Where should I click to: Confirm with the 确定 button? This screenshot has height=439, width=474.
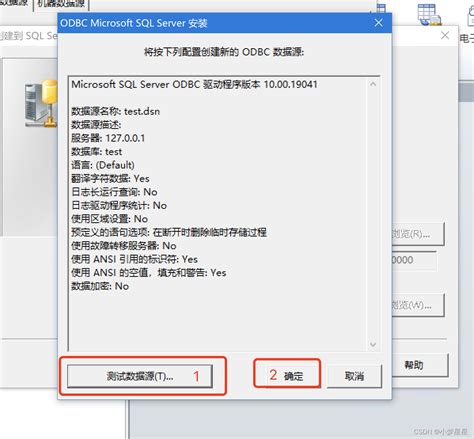click(287, 376)
